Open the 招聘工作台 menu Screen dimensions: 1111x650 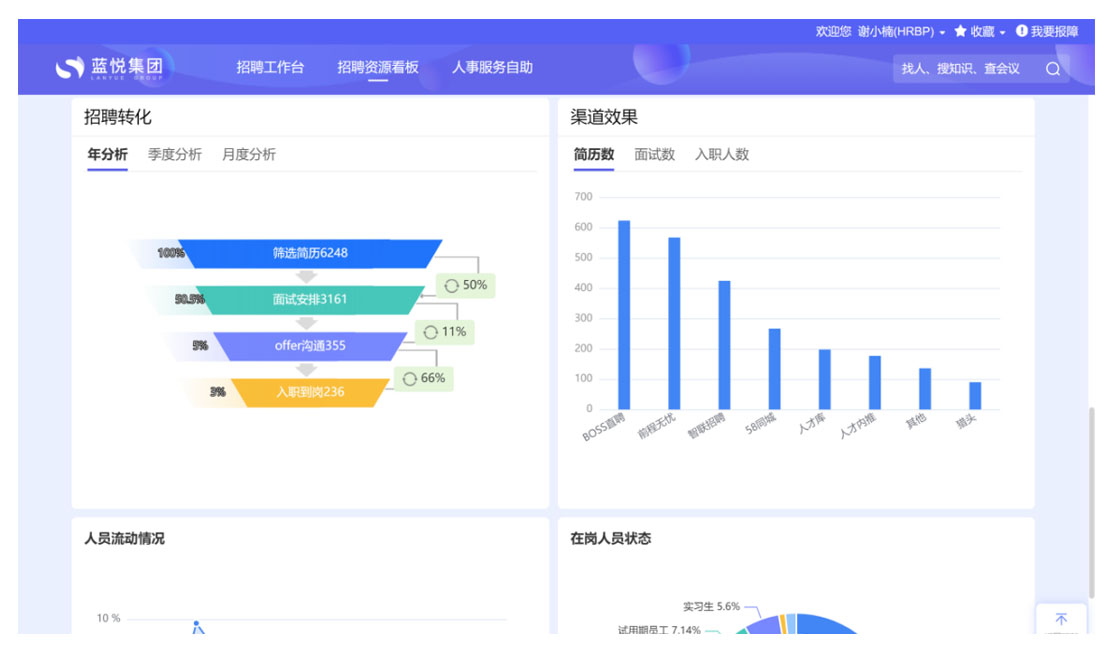coord(270,68)
